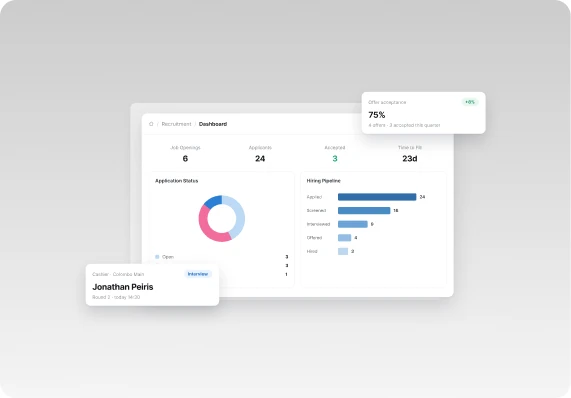Screen dimensions: 571x398
Task: Click the Applied row label
Action: (x=314, y=197)
